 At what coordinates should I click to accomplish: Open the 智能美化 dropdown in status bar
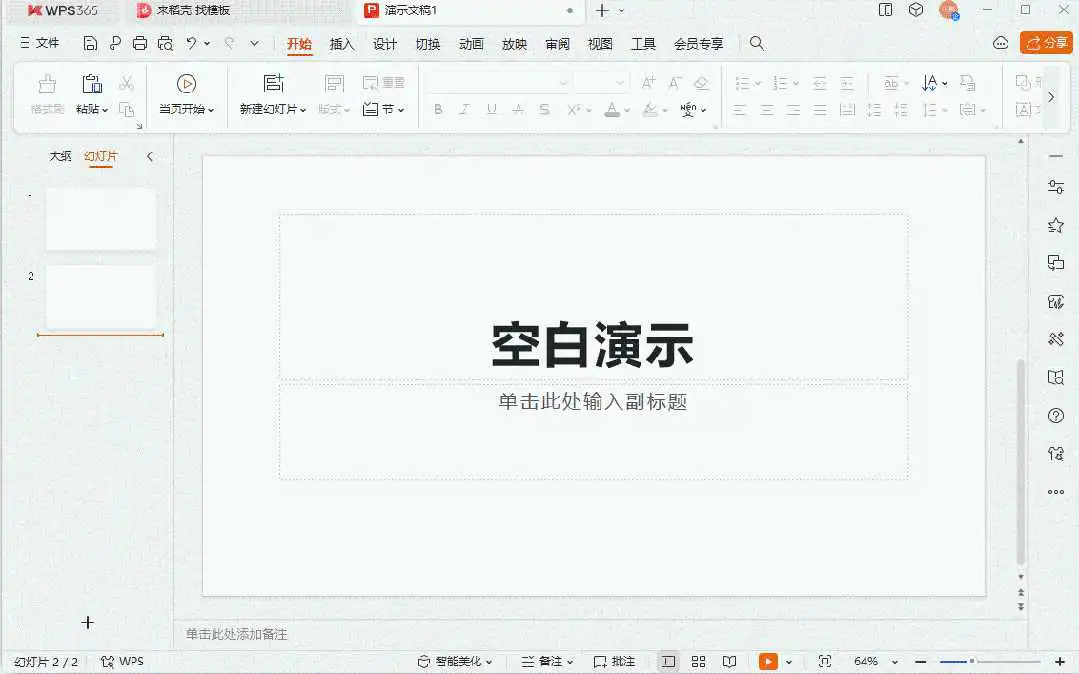coord(455,661)
